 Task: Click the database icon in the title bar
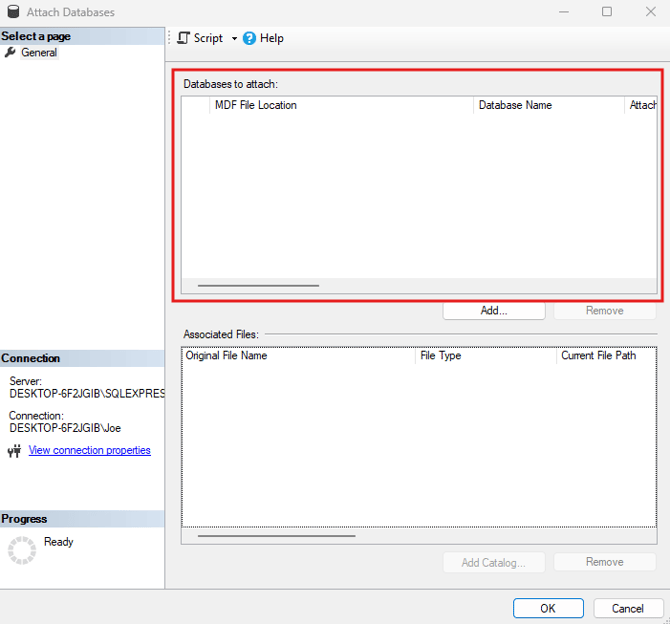click(12, 13)
